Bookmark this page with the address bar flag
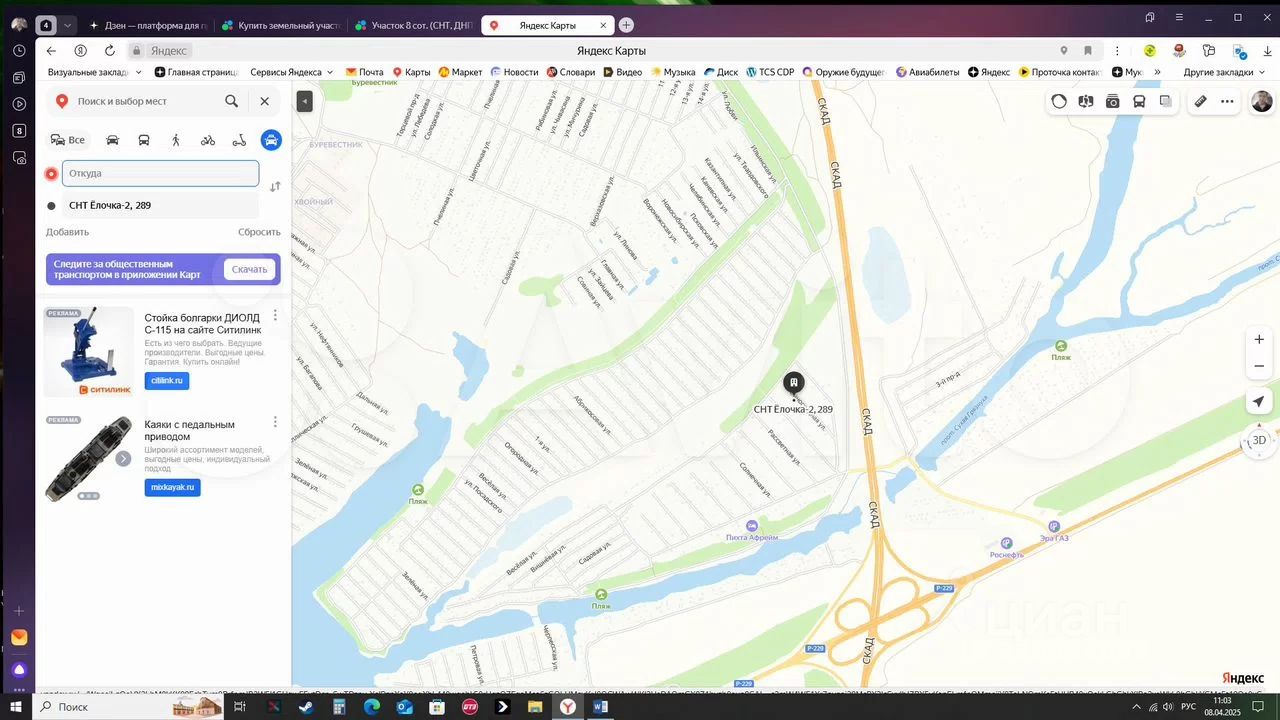Viewport: 1280px width, 720px height. (1088, 51)
